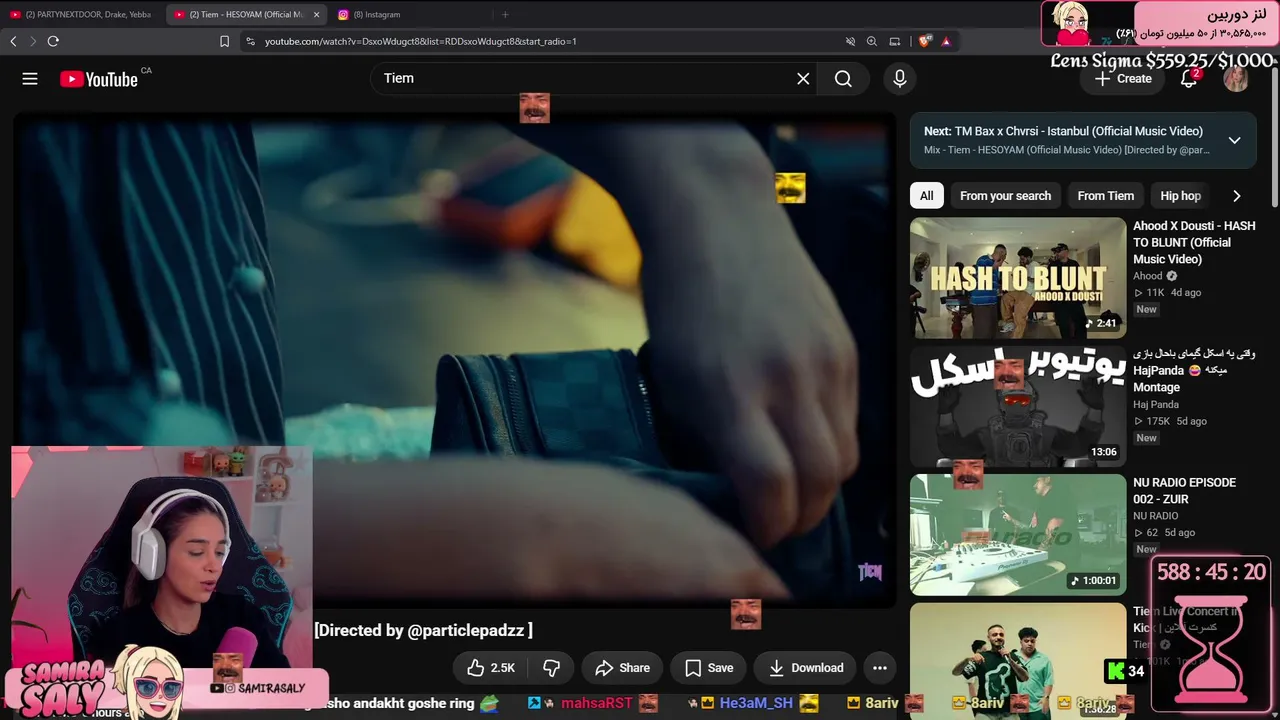Open the more actions three-dot menu
Viewport: 1280px width, 720px height.
[x=880, y=668]
